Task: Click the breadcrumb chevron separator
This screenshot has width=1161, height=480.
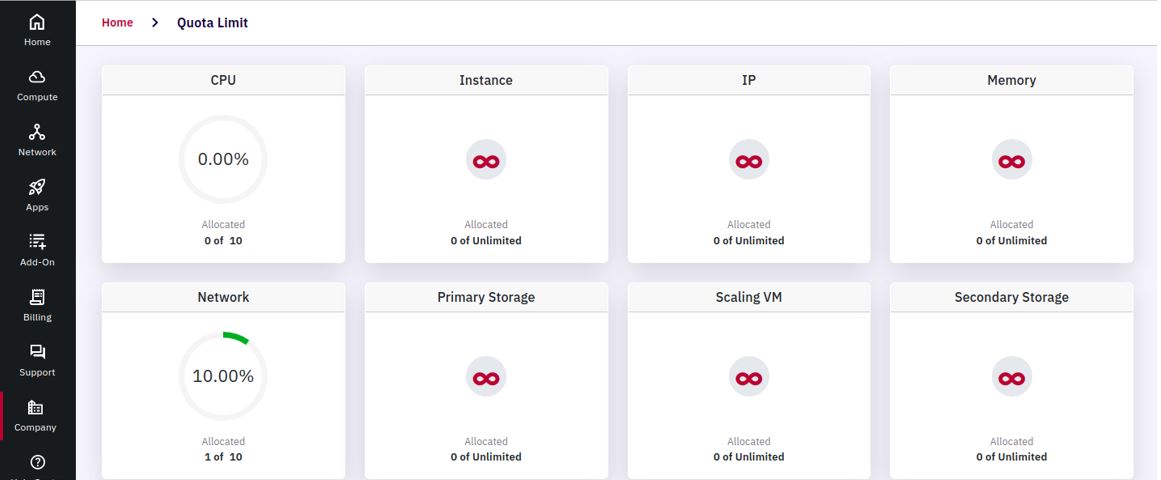Action: click(x=155, y=23)
